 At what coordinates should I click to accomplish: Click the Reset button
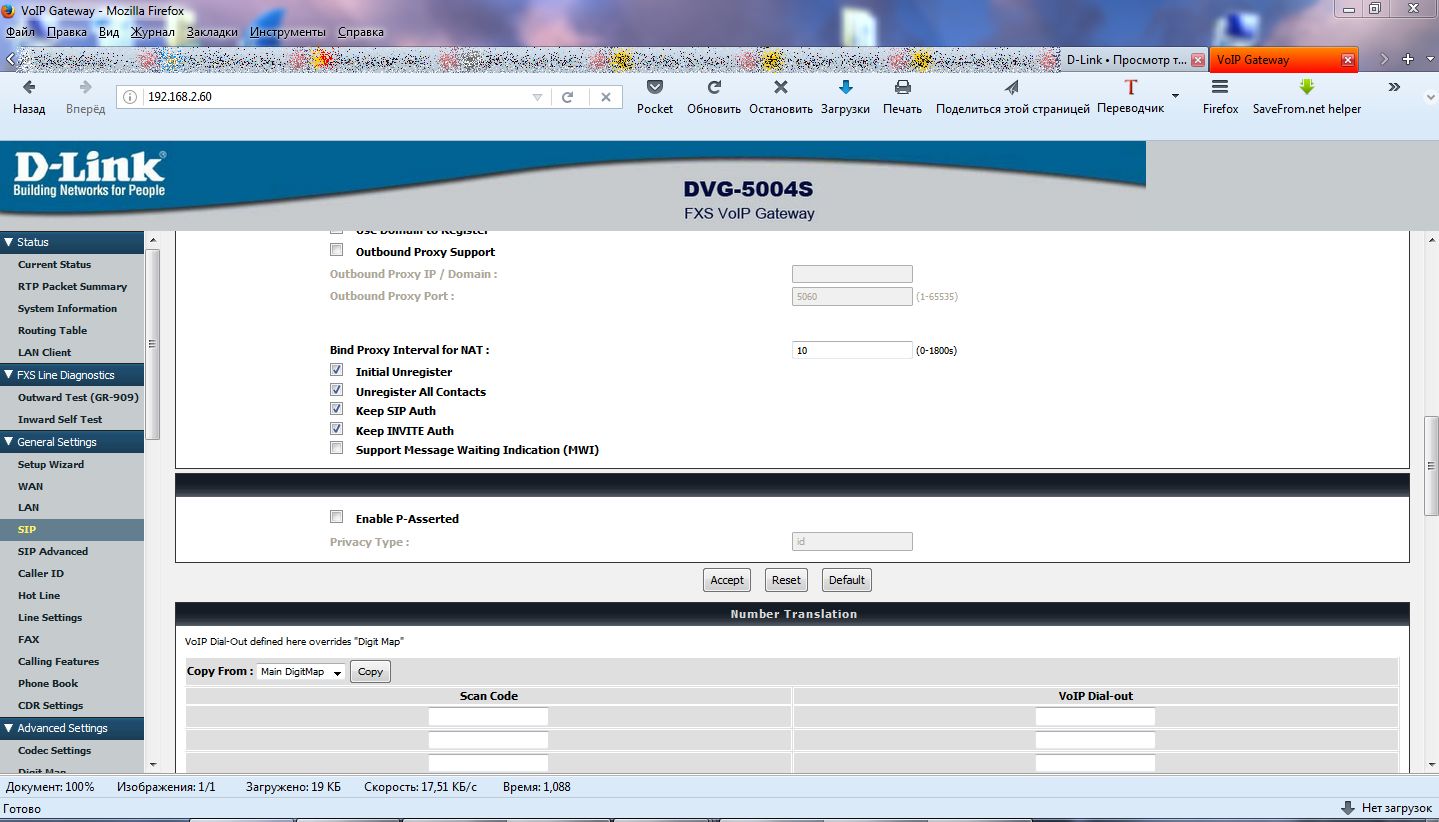tap(786, 580)
